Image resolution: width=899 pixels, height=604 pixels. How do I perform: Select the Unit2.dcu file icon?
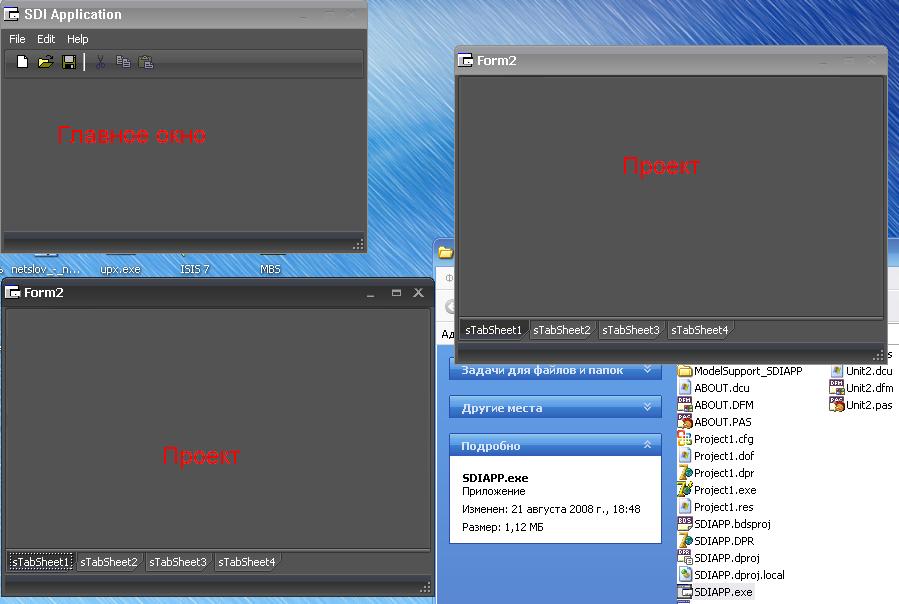837,371
